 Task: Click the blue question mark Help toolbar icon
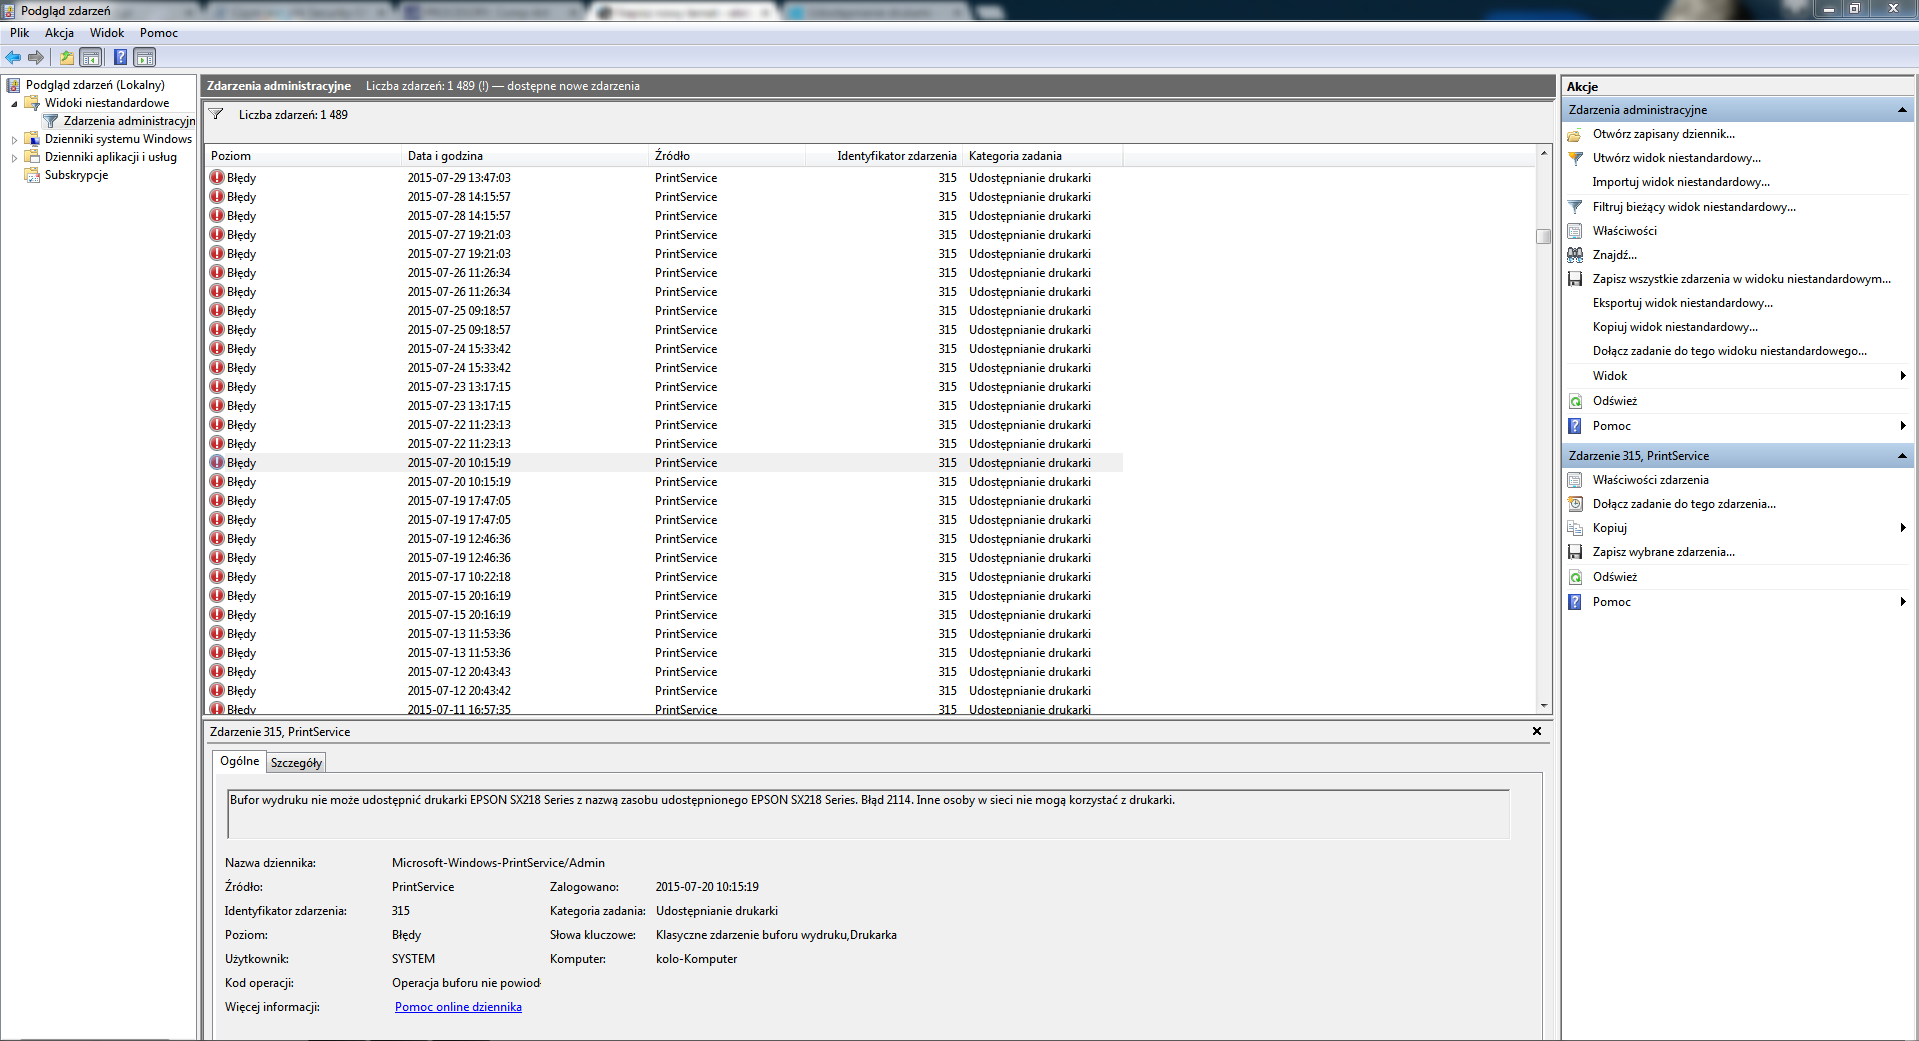tap(120, 57)
